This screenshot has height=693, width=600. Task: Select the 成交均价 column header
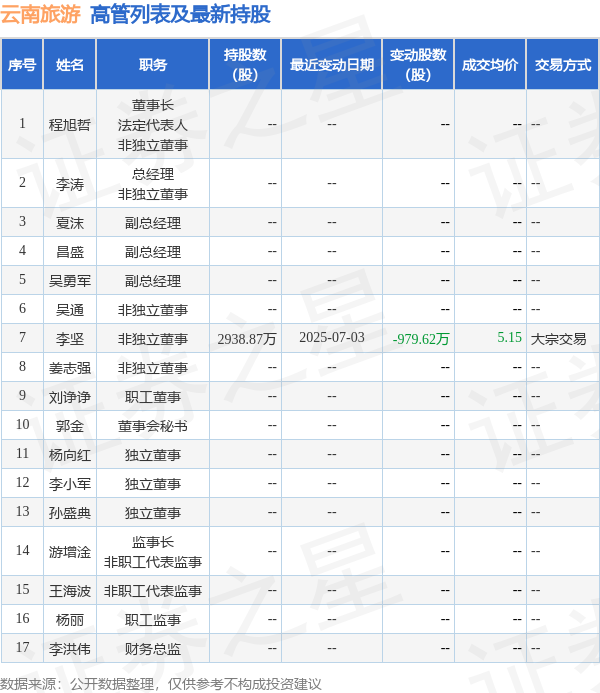[x=490, y=65]
